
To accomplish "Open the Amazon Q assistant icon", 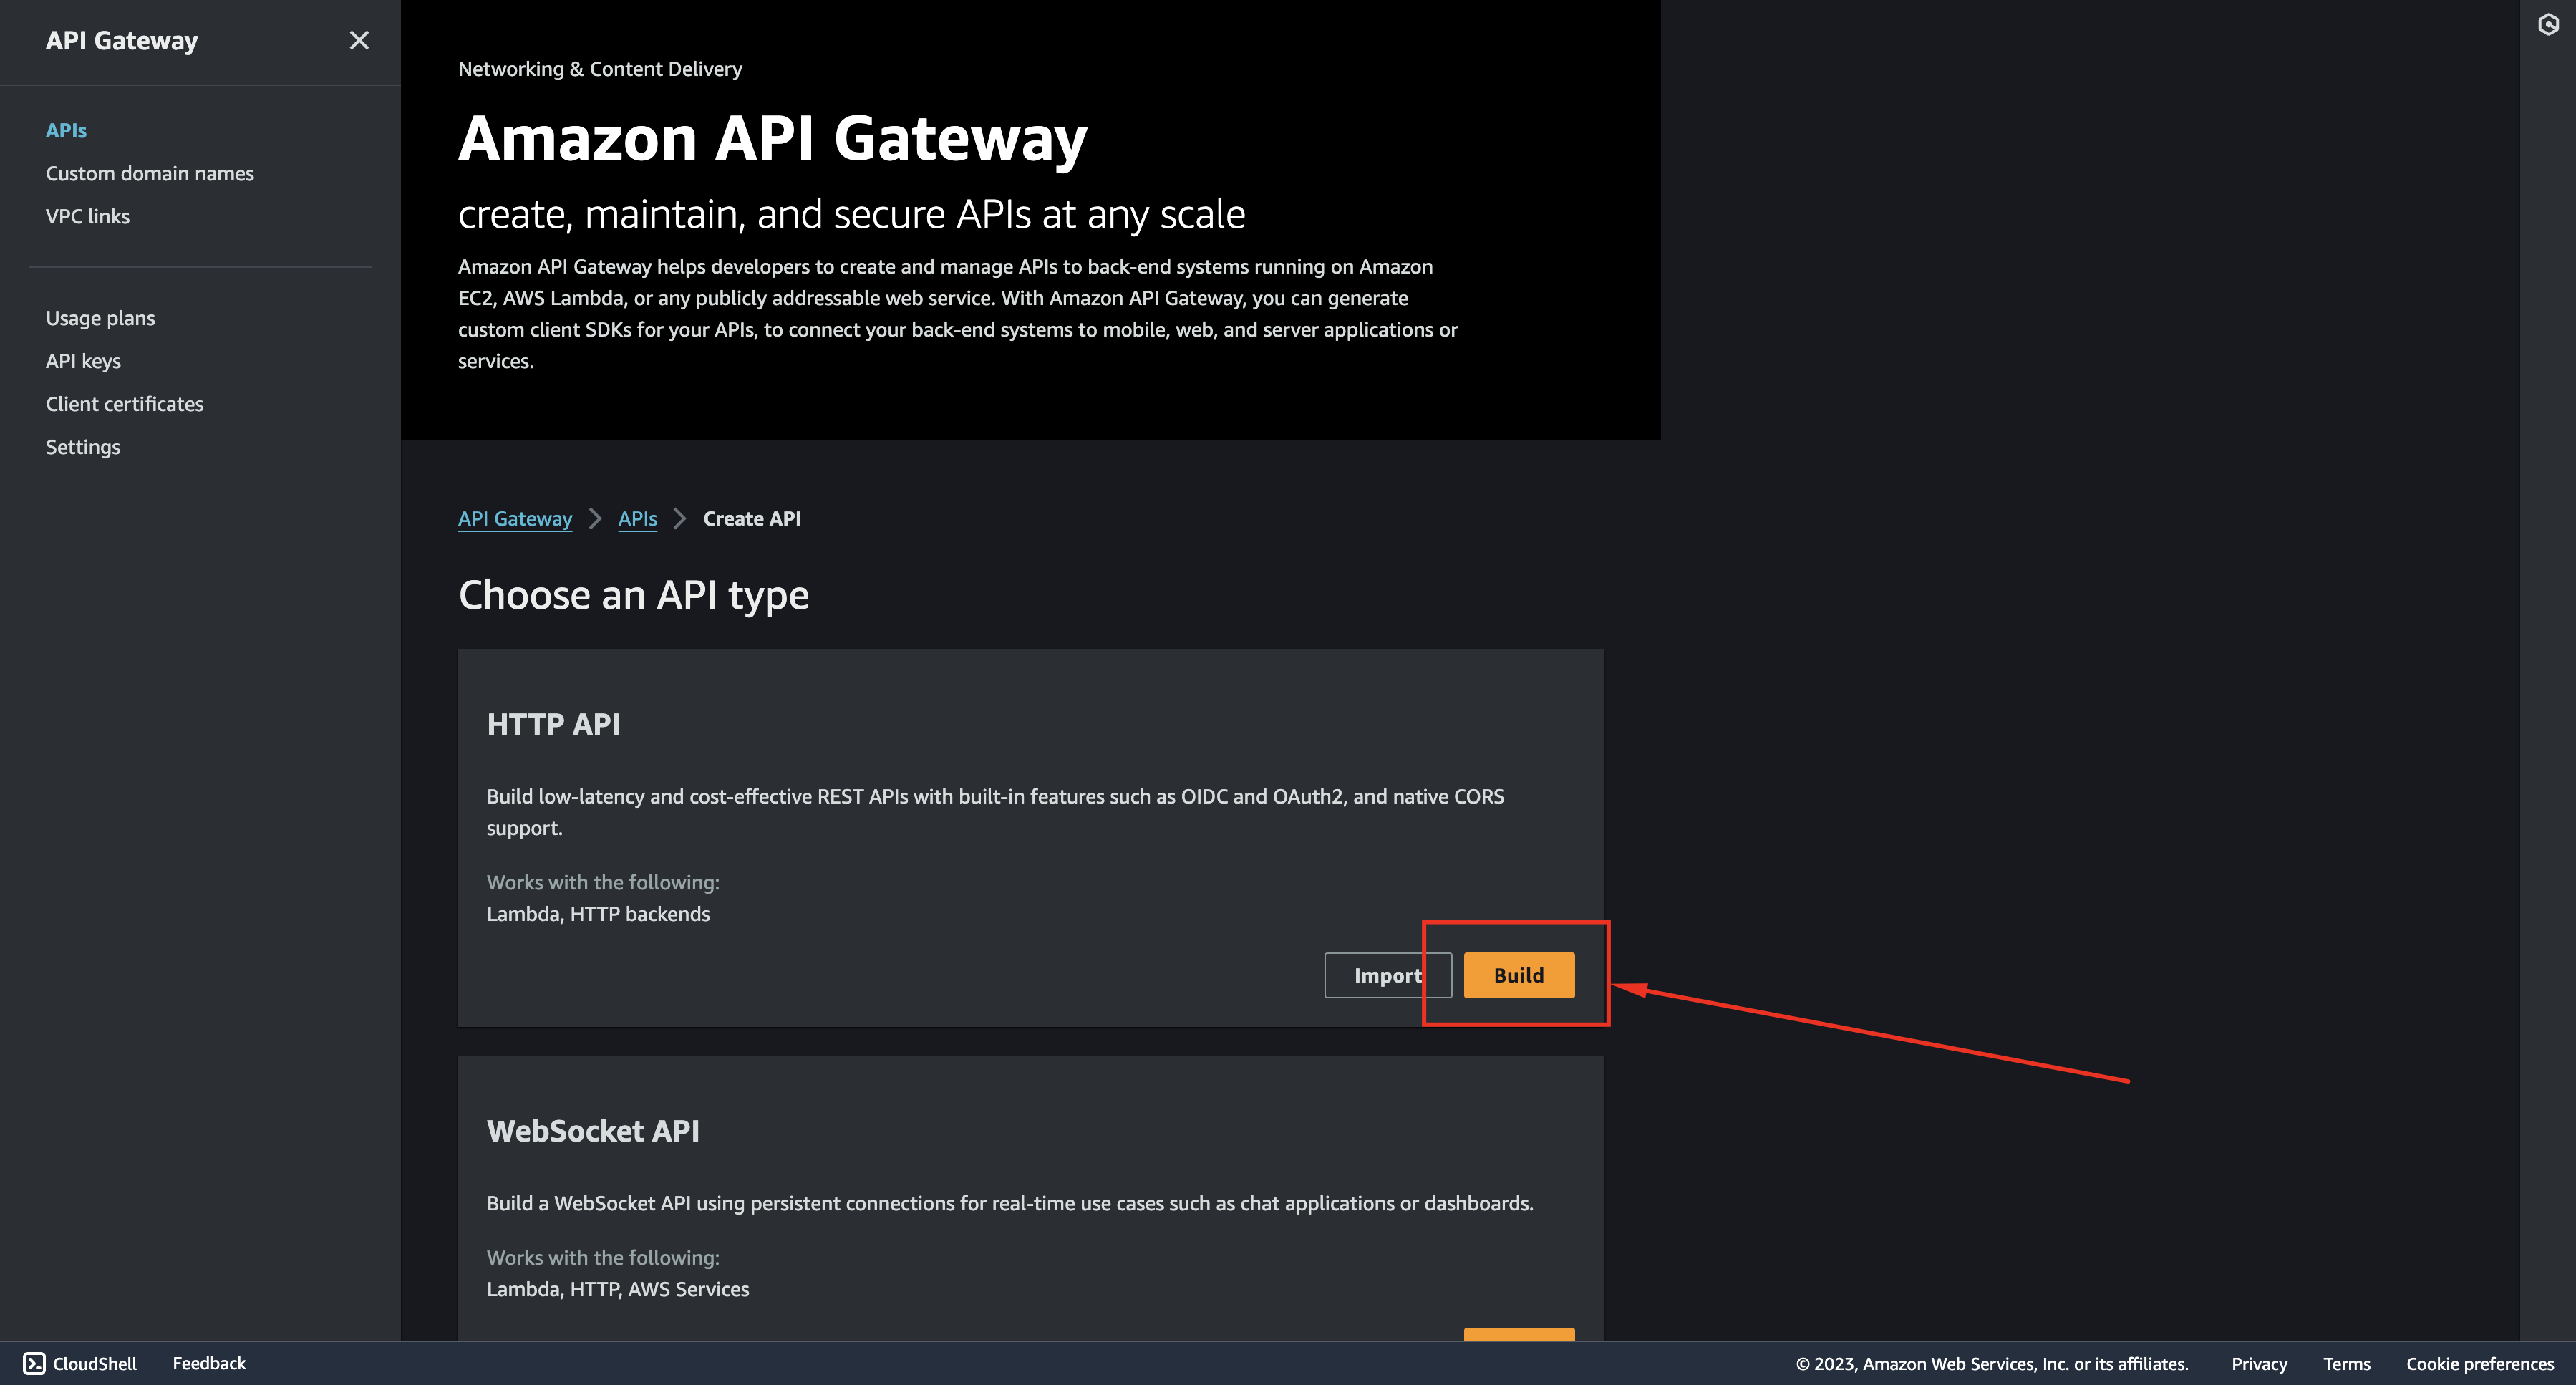I will (2549, 24).
